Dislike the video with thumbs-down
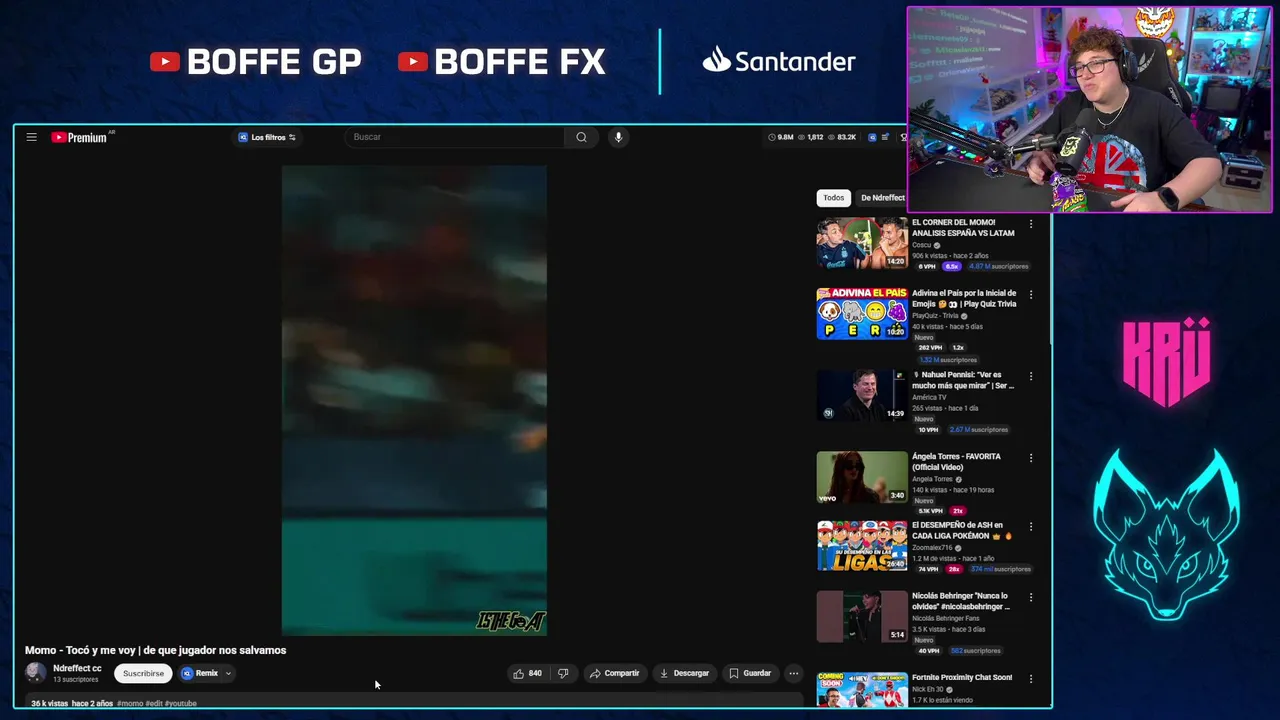 tap(563, 673)
